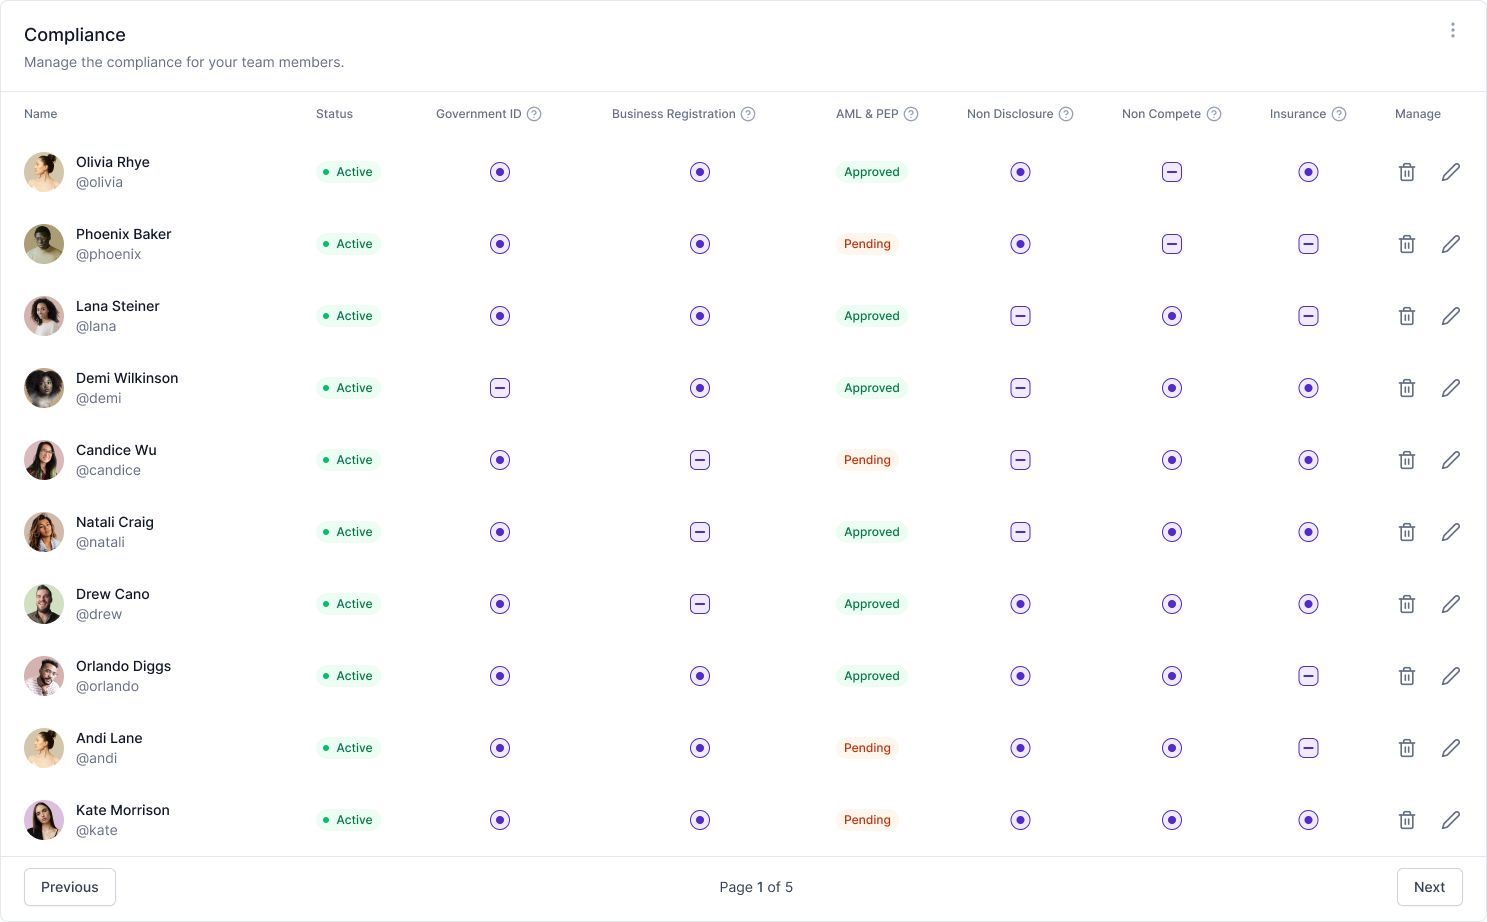Click the Name column header
Screen dimensions: 1487x922
[40, 114]
